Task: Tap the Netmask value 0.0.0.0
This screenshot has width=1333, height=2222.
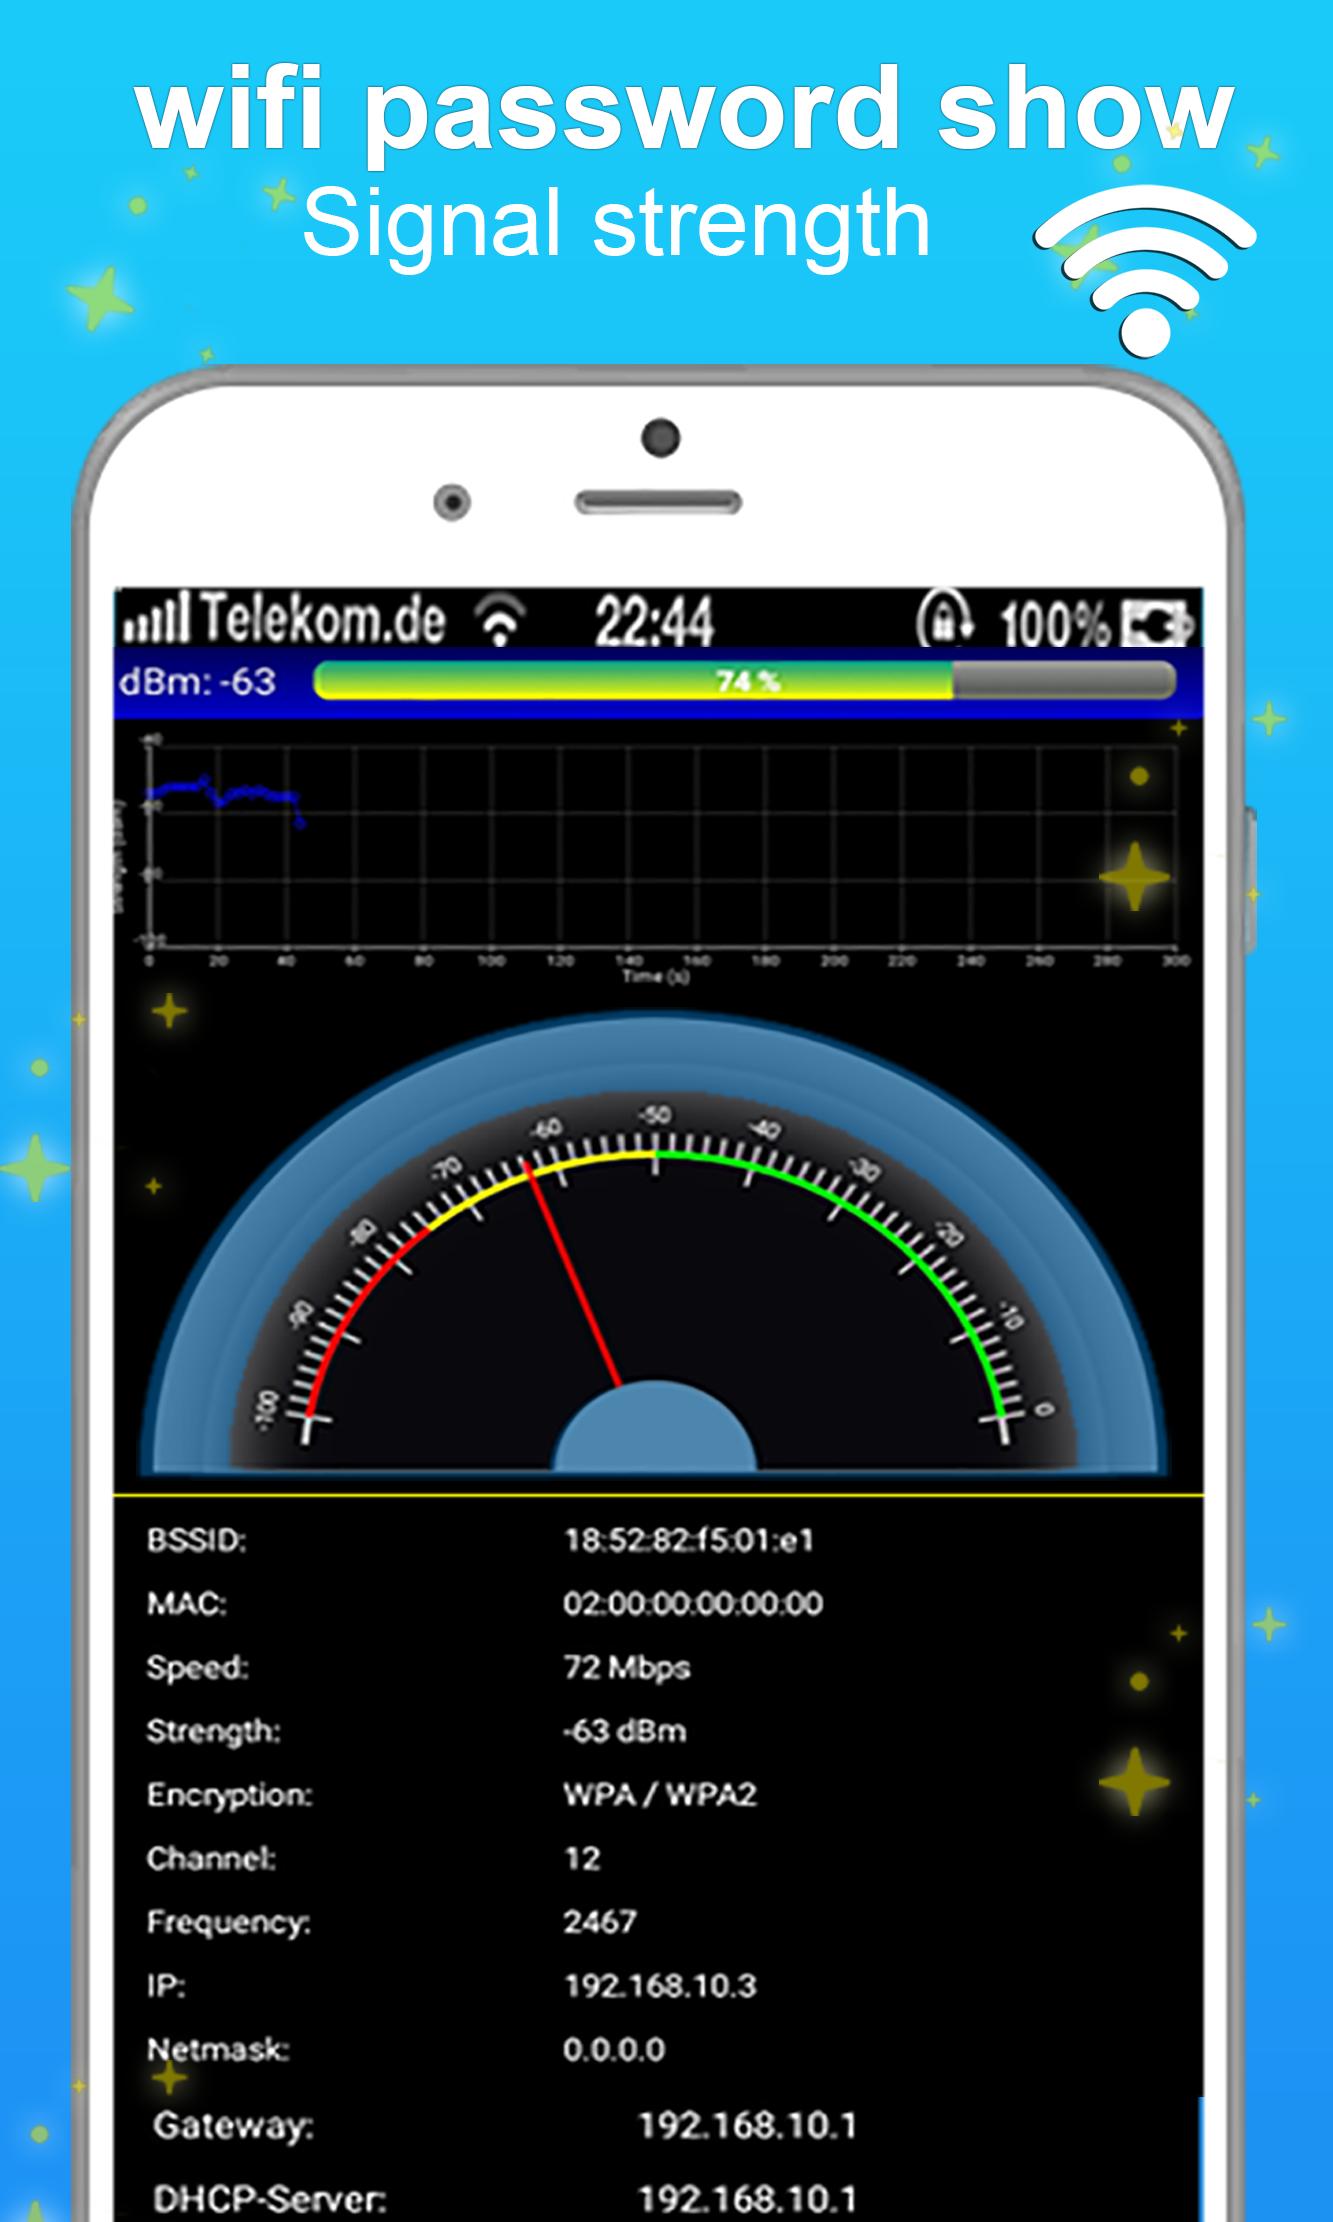Action: coord(613,2050)
